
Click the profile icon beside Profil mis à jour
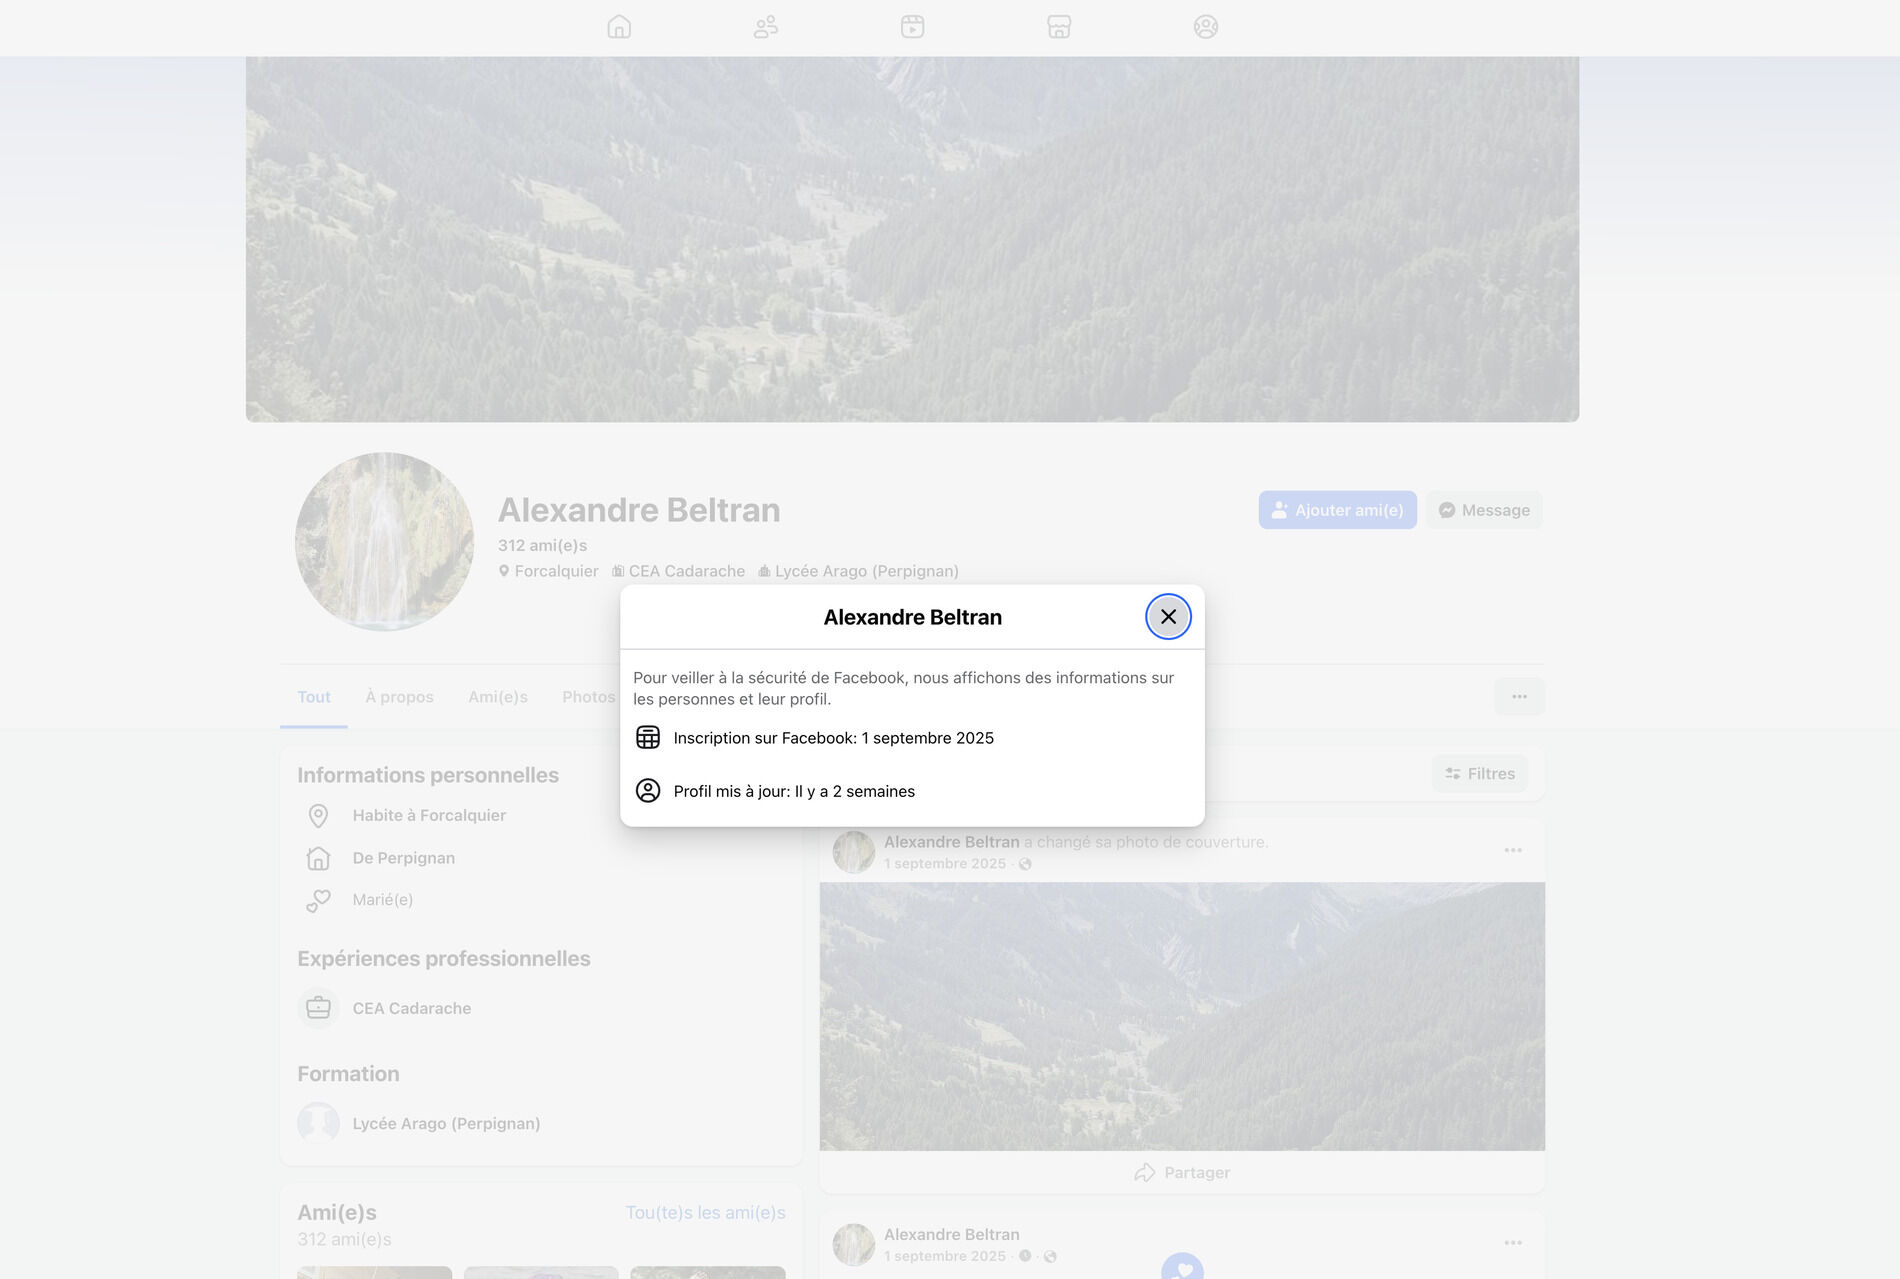pyautogui.click(x=648, y=791)
